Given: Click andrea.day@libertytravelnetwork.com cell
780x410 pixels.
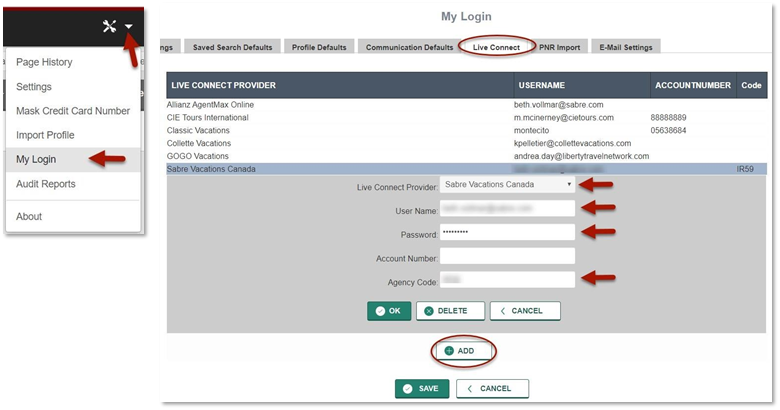Looking at the screenshot, I should click(581, 156).
